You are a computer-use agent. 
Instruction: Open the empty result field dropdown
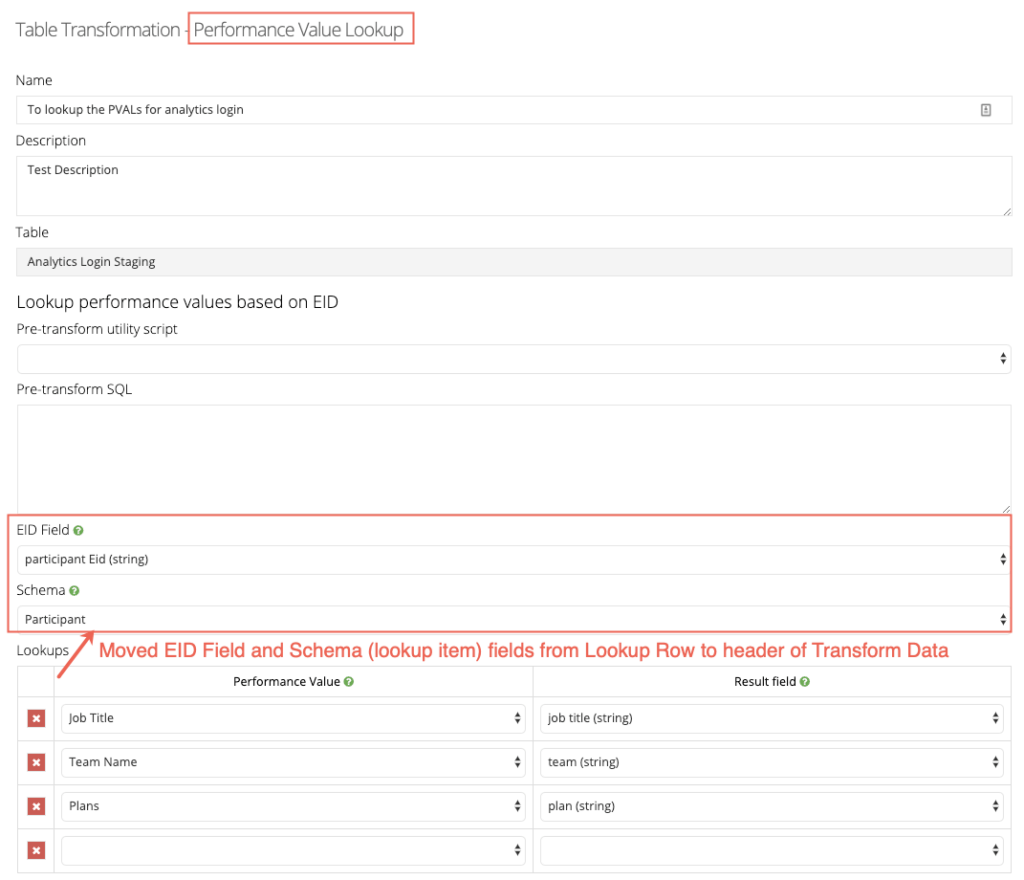(x=772, y=850)
